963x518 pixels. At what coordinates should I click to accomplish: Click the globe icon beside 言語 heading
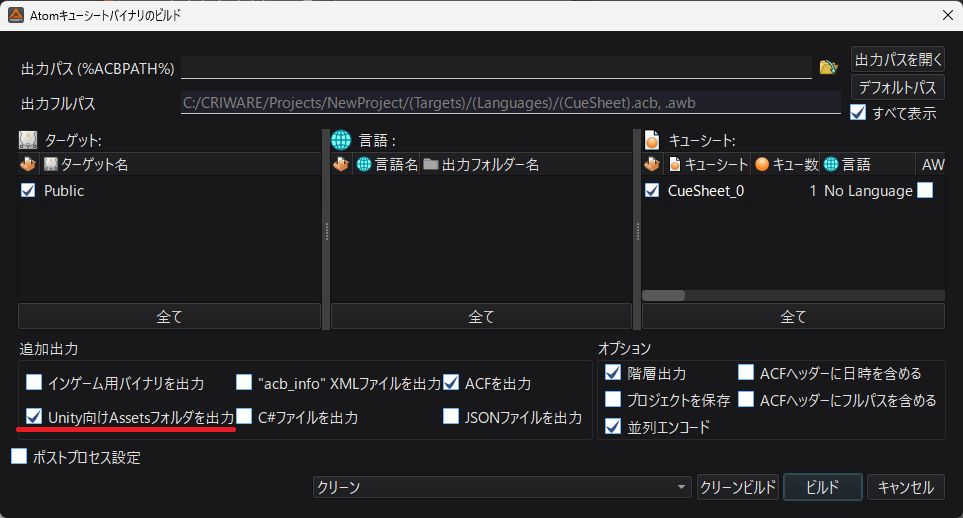pyautogui.click(x=341, y=140)
